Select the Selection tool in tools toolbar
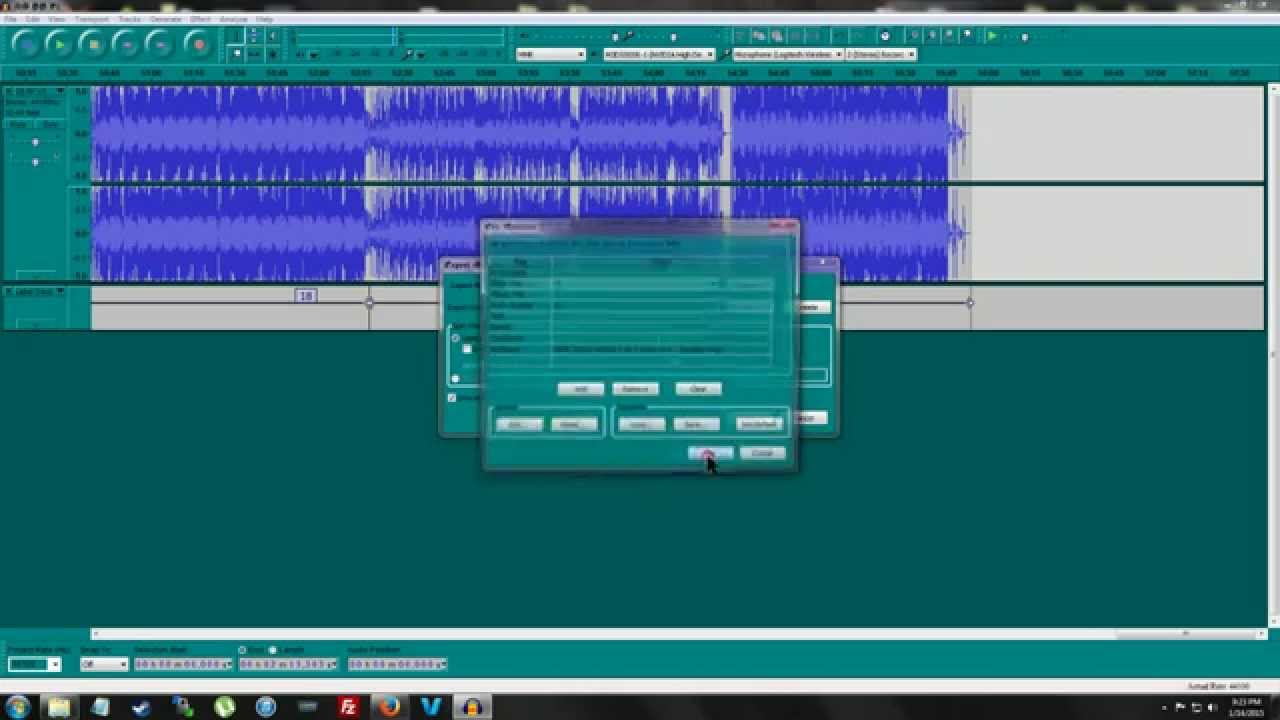This screenshot has width=1280, height=720. coord(236,36)
